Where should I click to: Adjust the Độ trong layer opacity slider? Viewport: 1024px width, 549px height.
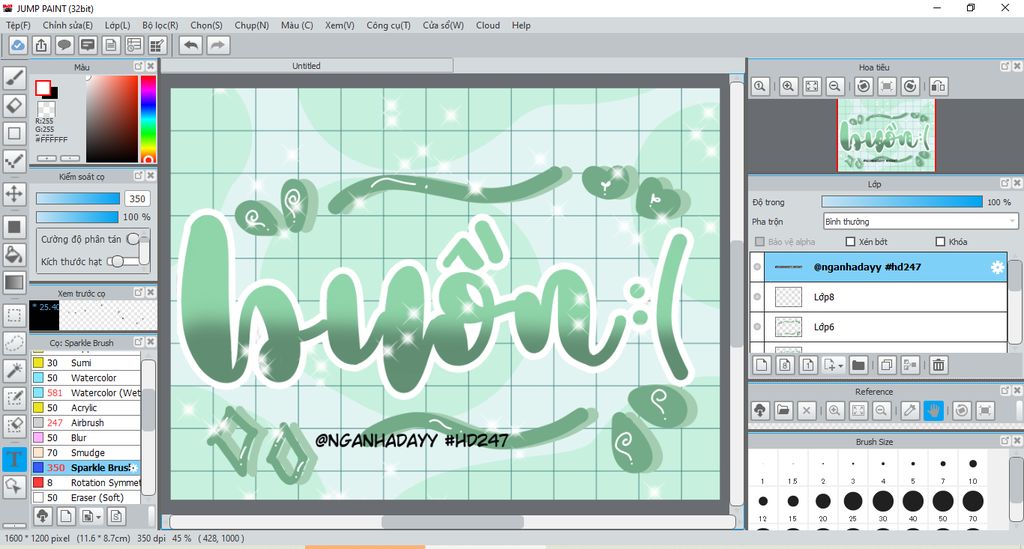tap(902, 202)
